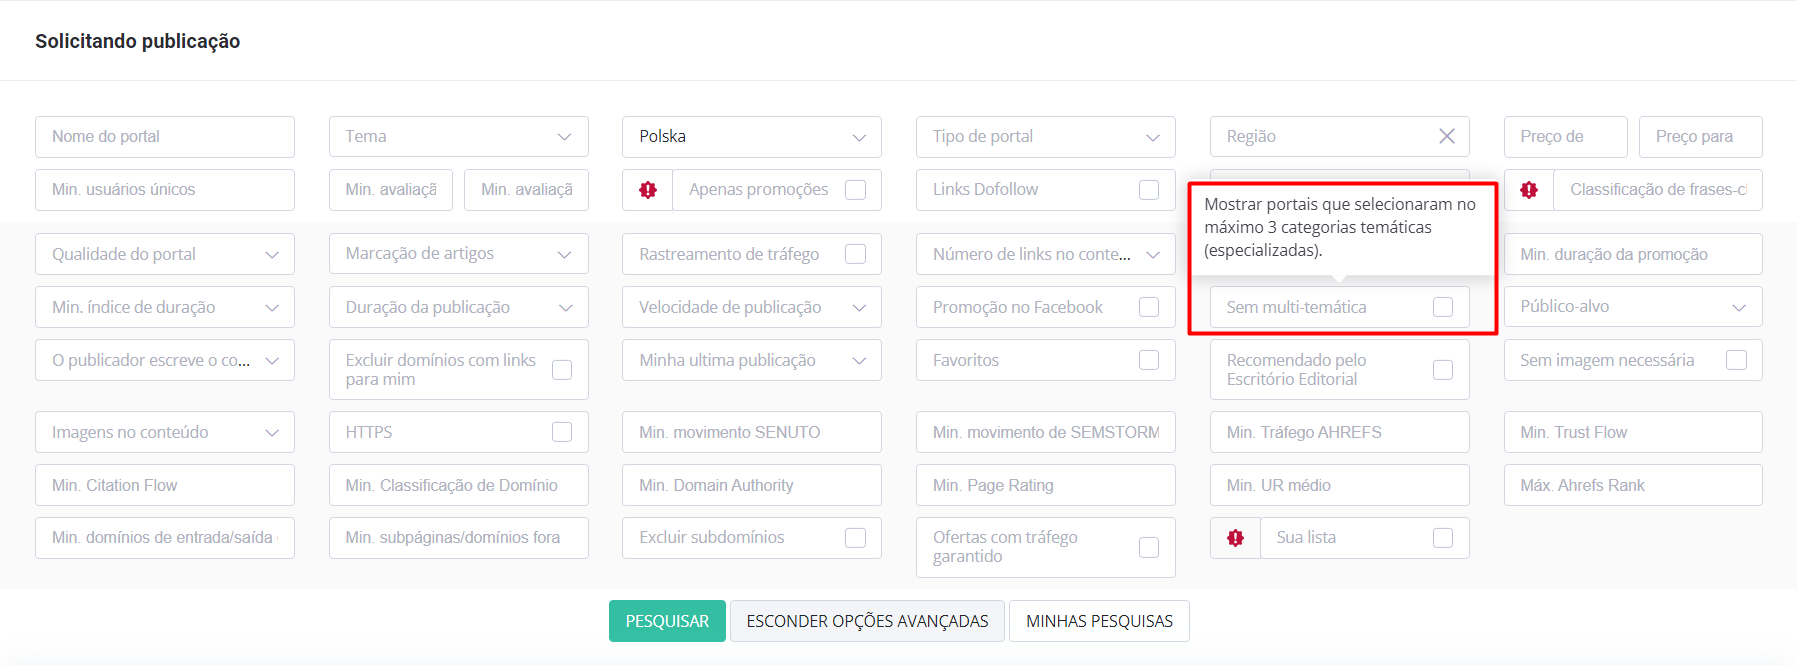Toggle Sem imagem necessária checkbox
This screenshot has height=665, width=1797.
click(x=1737, y=360)
